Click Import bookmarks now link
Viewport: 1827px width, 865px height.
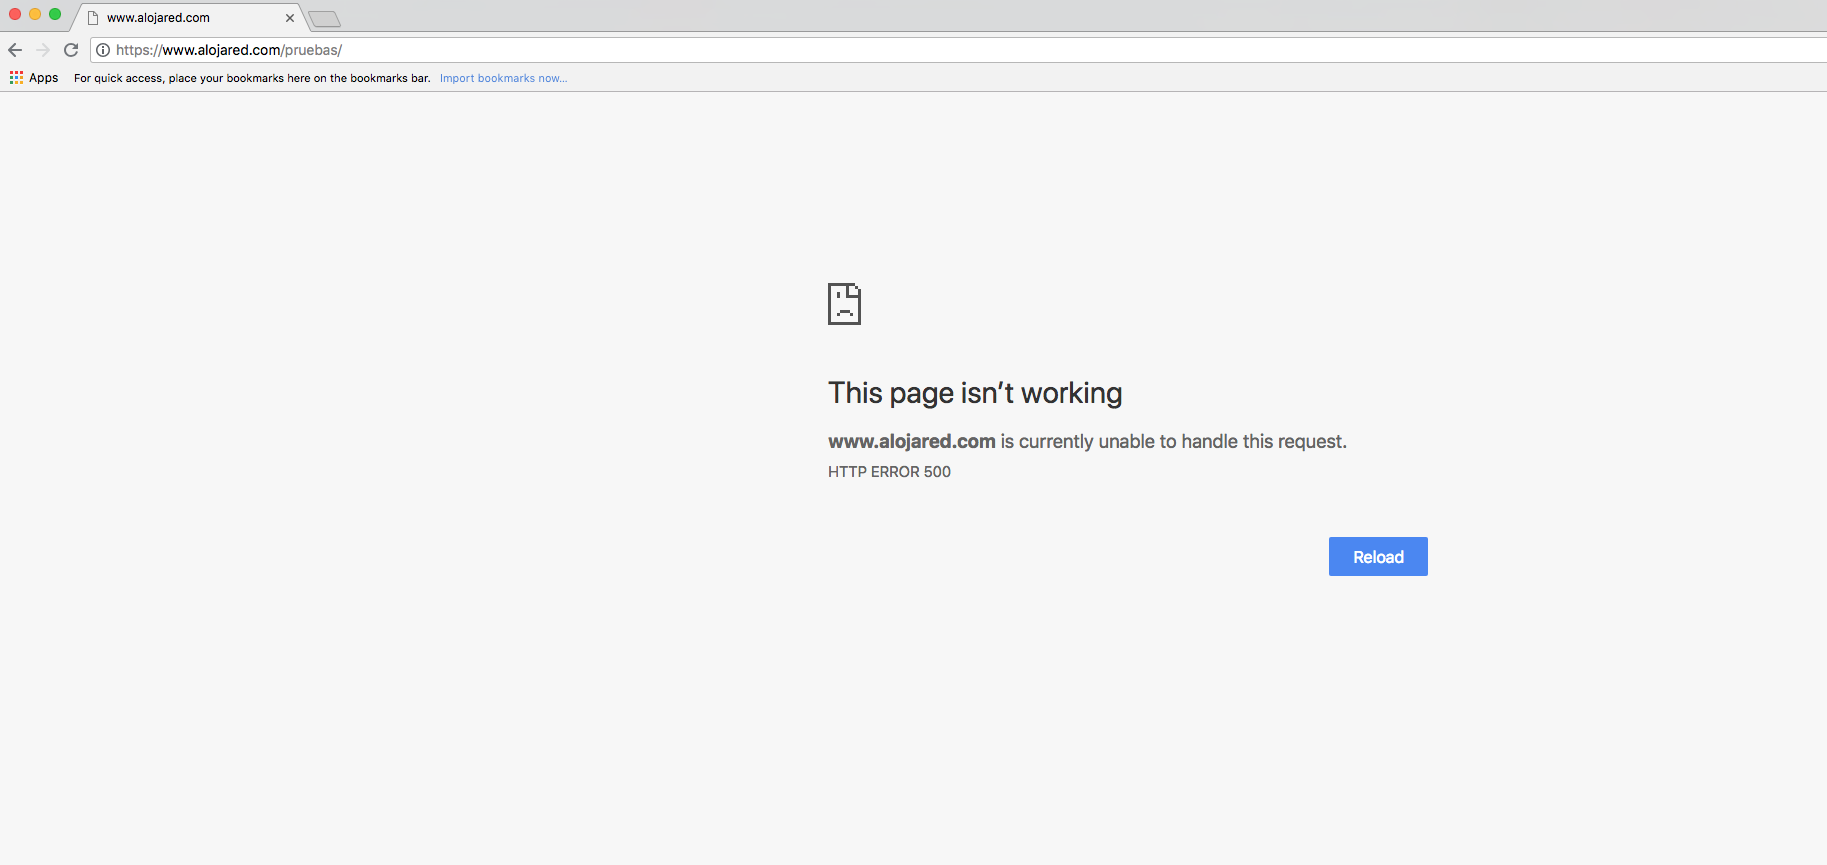(503, 78)
